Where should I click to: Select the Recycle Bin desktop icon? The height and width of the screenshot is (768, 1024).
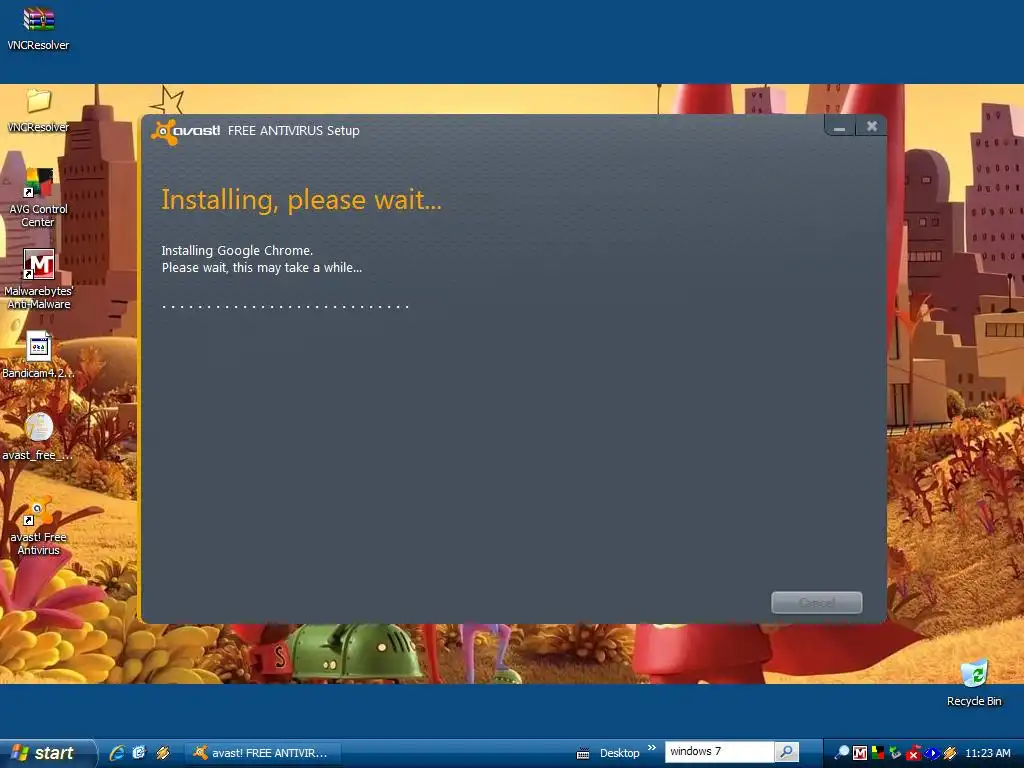(974, 683)
